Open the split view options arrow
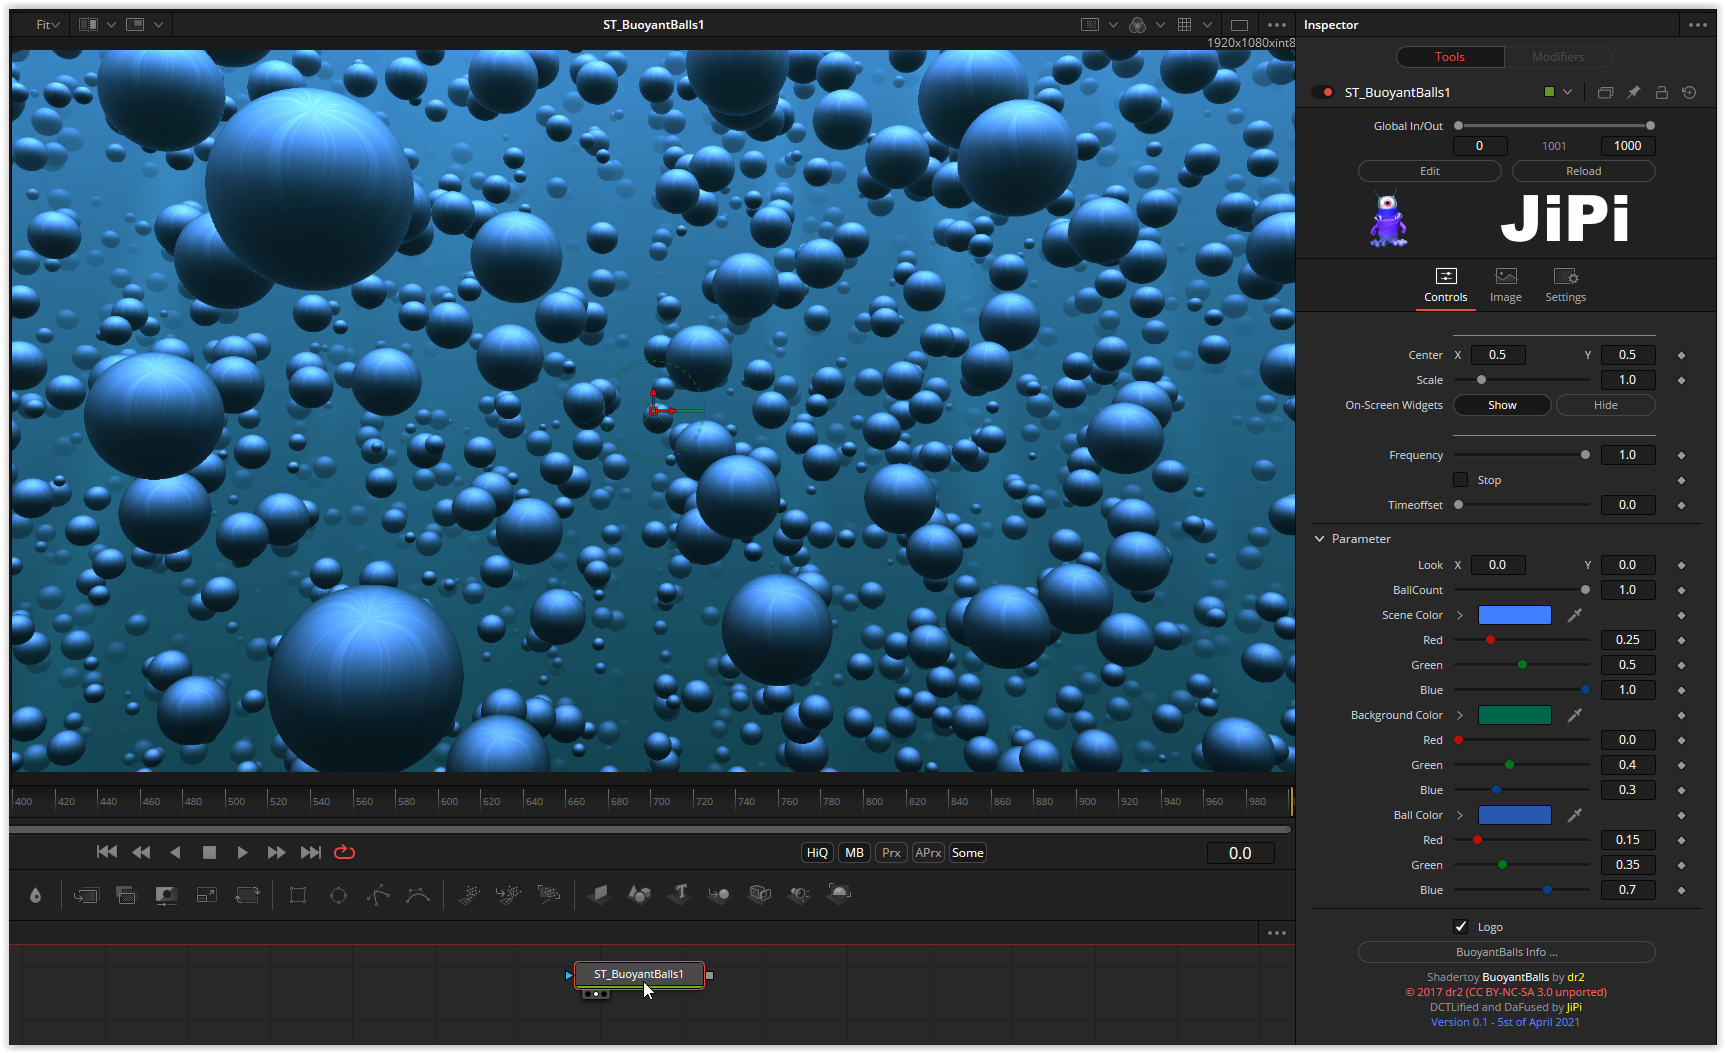Viewport: 1725px width, 1053px height. pyautogui.click(x=111, y=25)
